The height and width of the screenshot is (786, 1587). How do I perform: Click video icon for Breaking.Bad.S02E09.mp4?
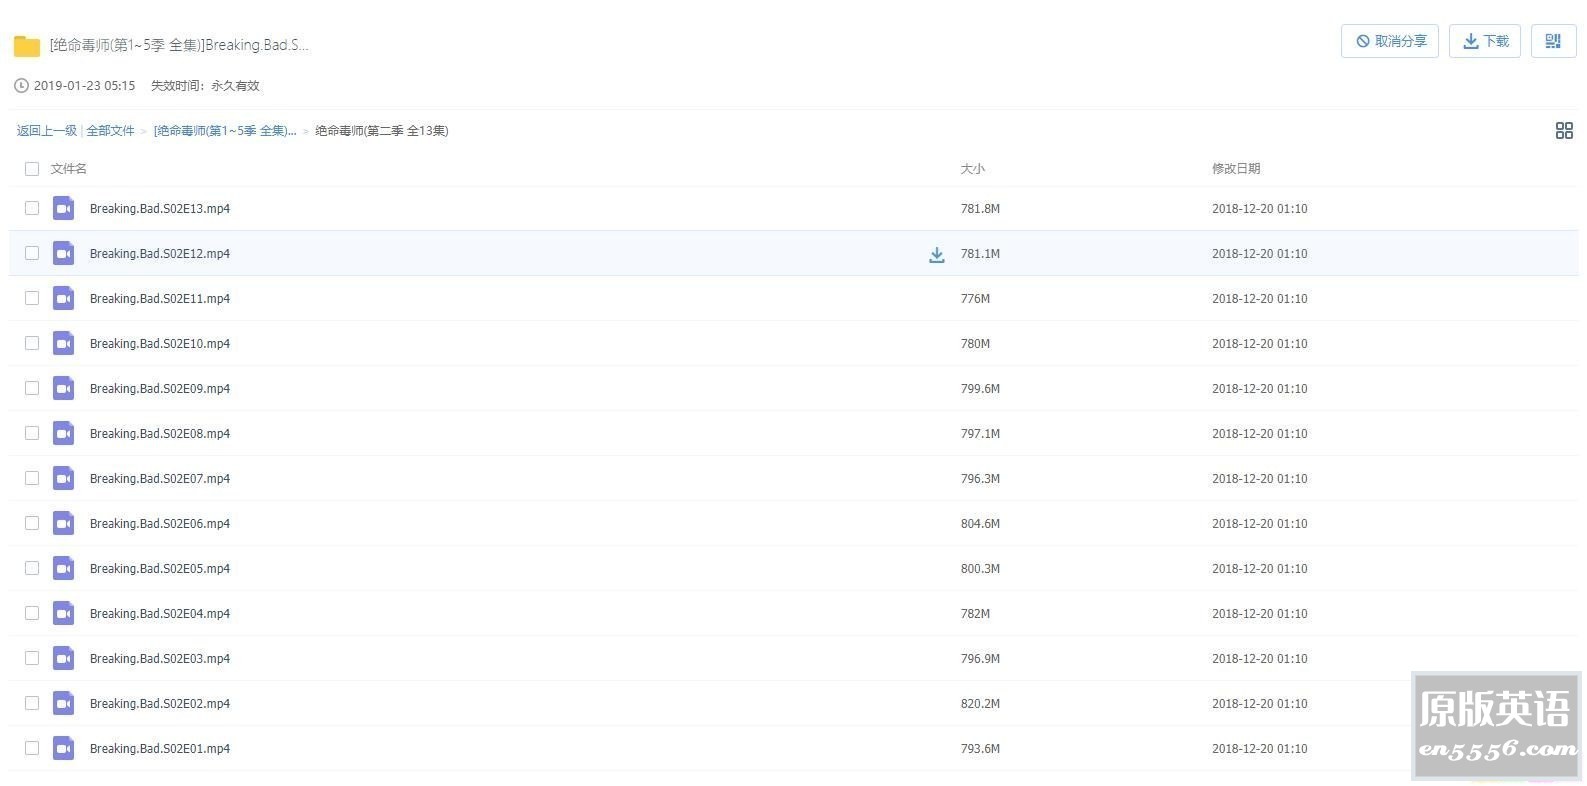click(64, 388)
